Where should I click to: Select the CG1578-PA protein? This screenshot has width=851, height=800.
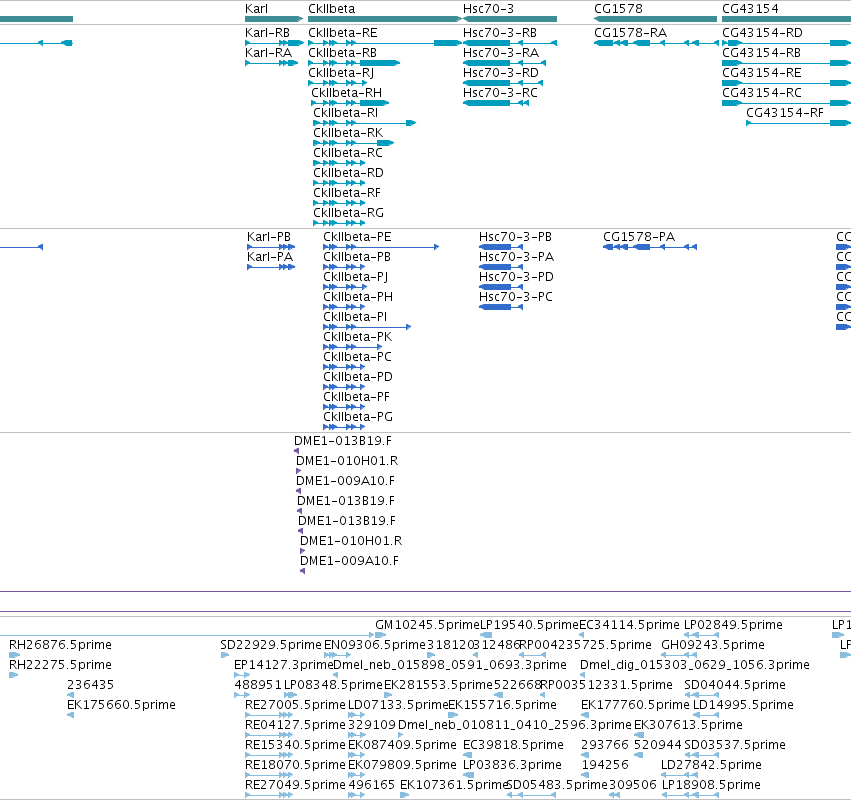(639, 237)
